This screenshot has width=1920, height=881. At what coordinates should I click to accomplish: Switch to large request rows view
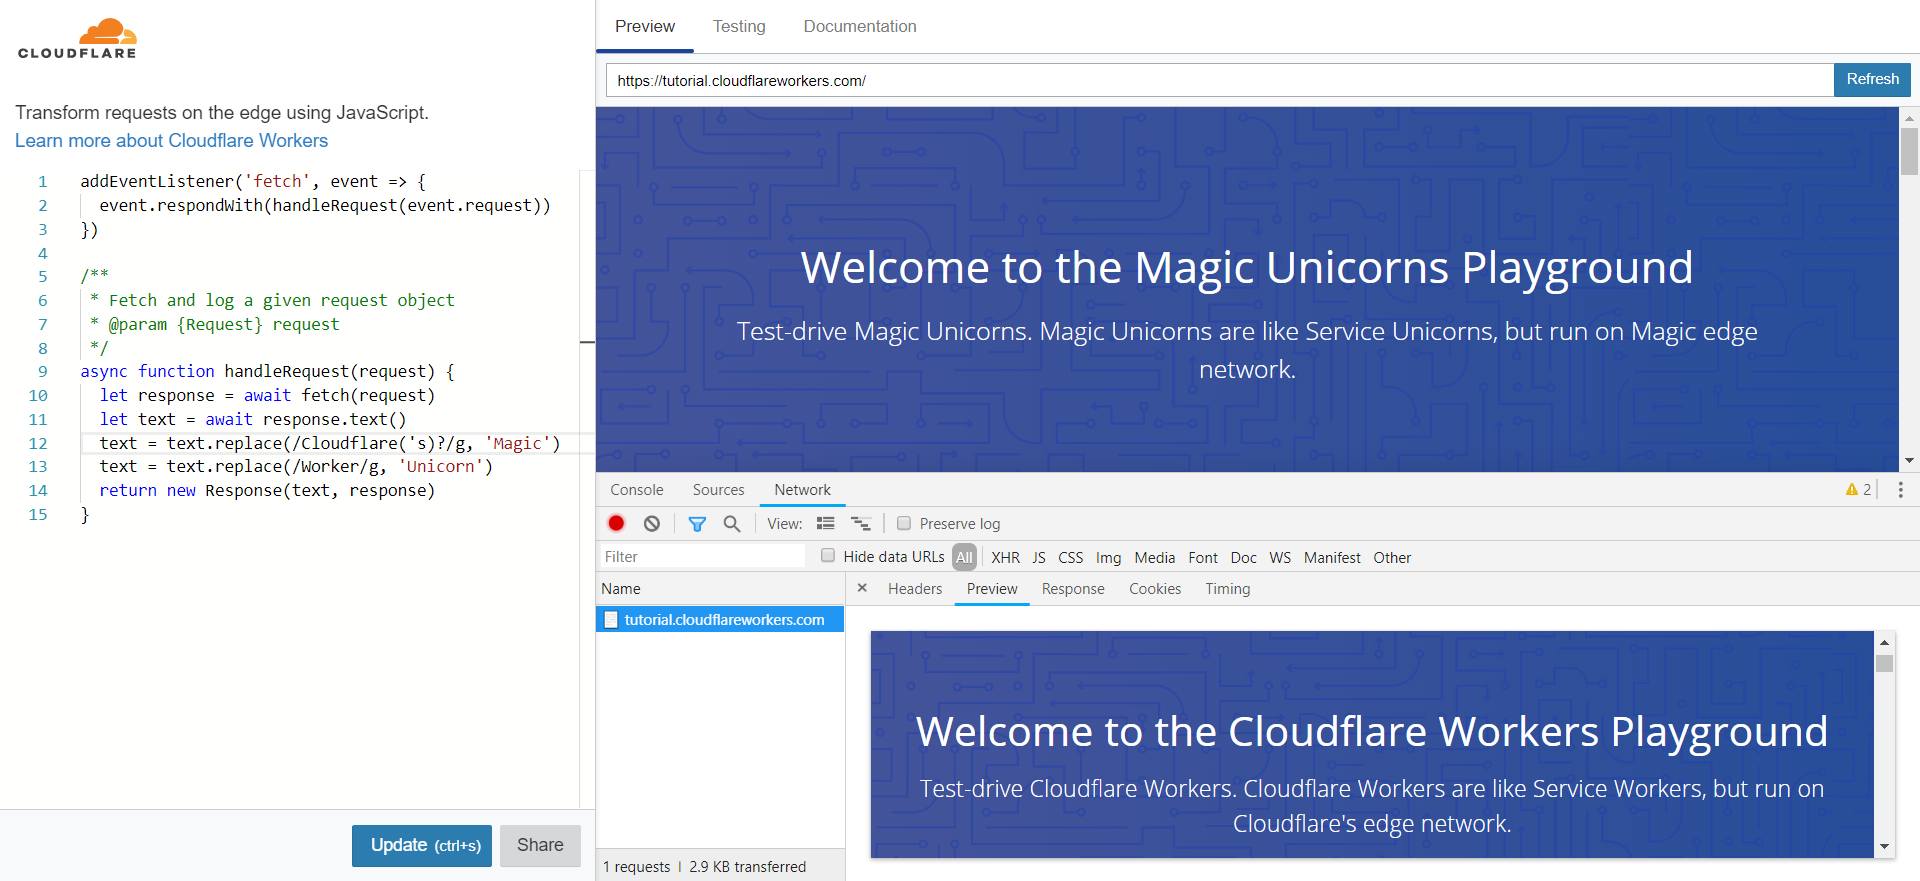click(825, 523)
